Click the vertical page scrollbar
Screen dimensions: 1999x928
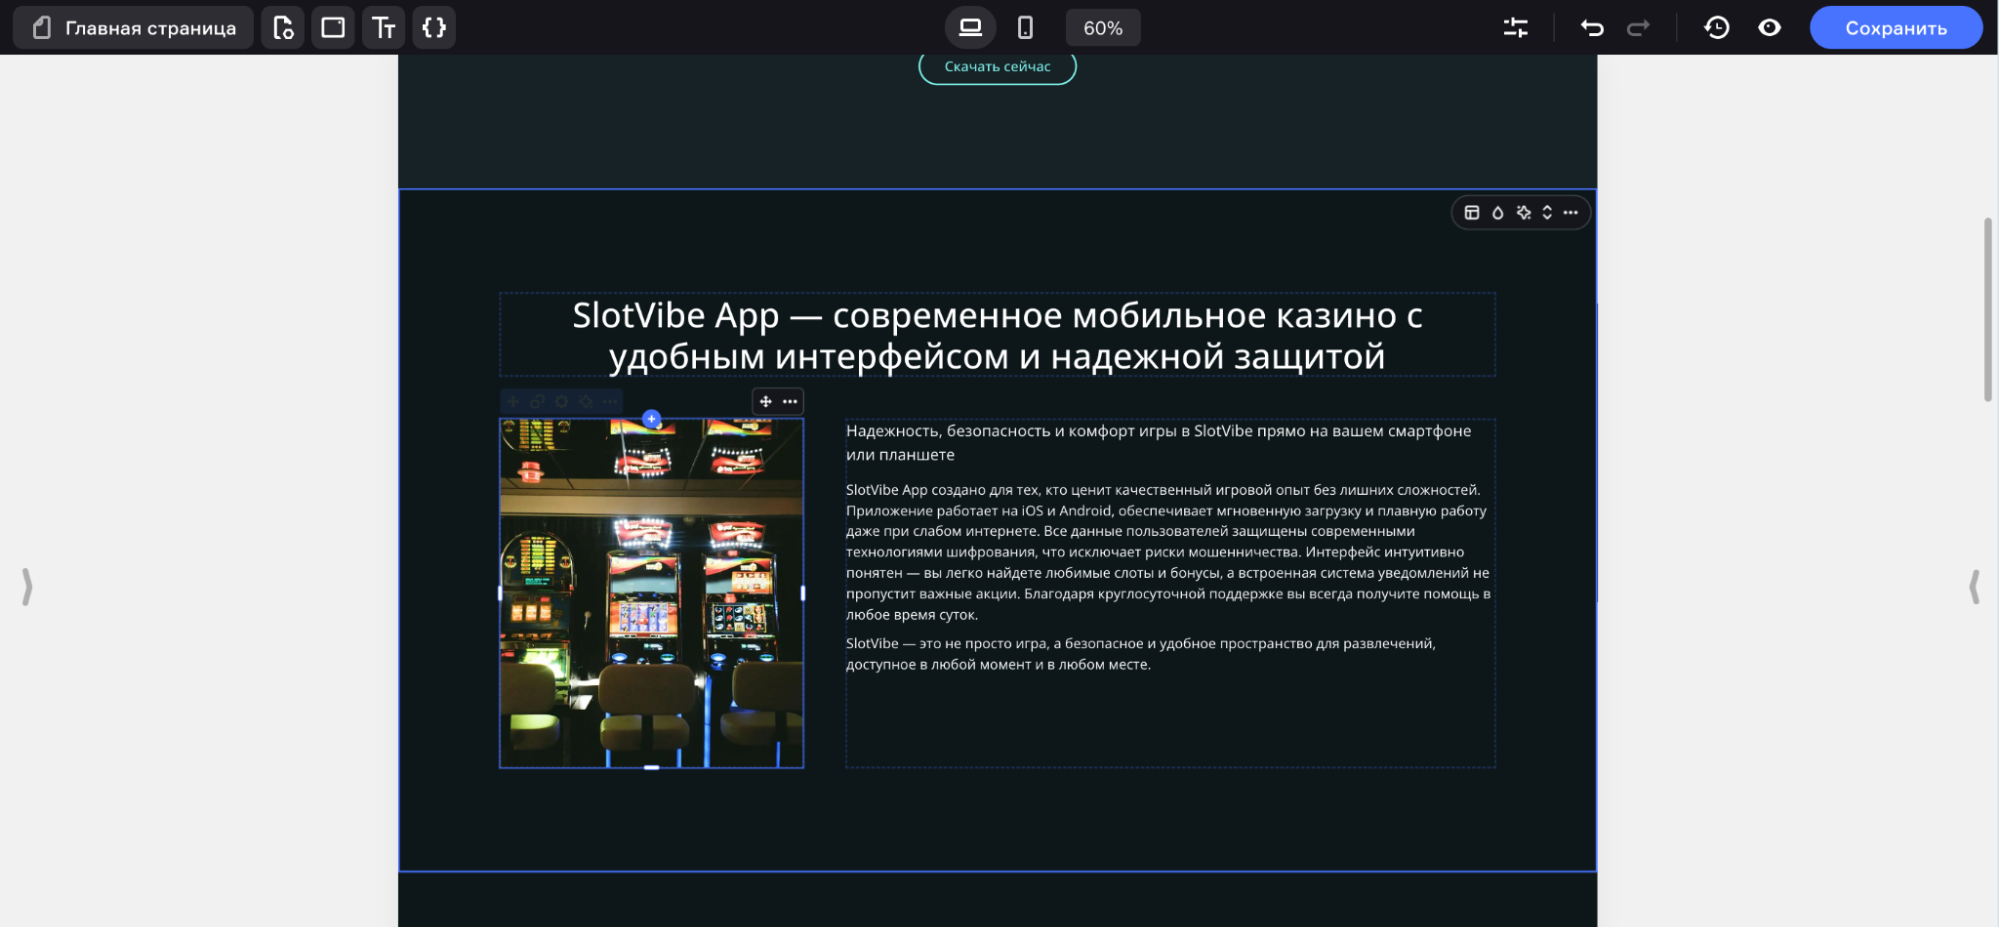point(1988,309)
